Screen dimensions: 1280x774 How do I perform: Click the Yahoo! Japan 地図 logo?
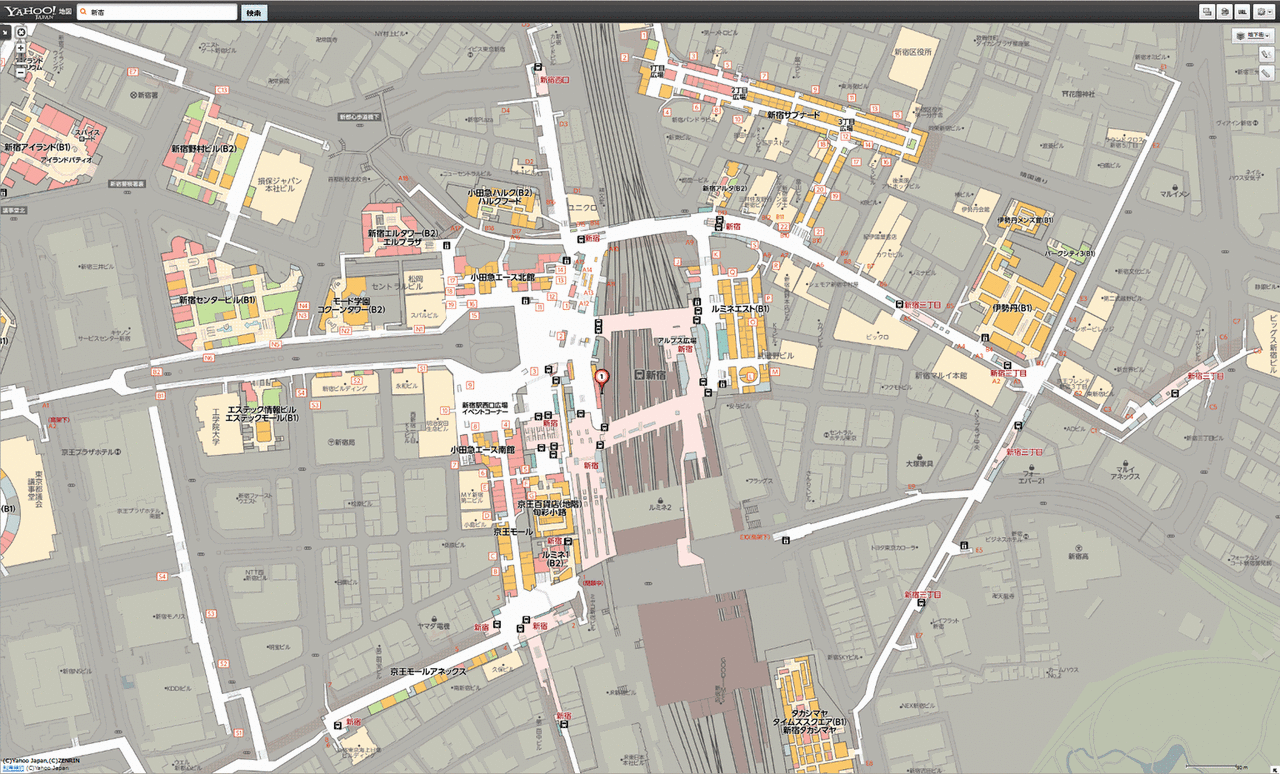(36, 12)
